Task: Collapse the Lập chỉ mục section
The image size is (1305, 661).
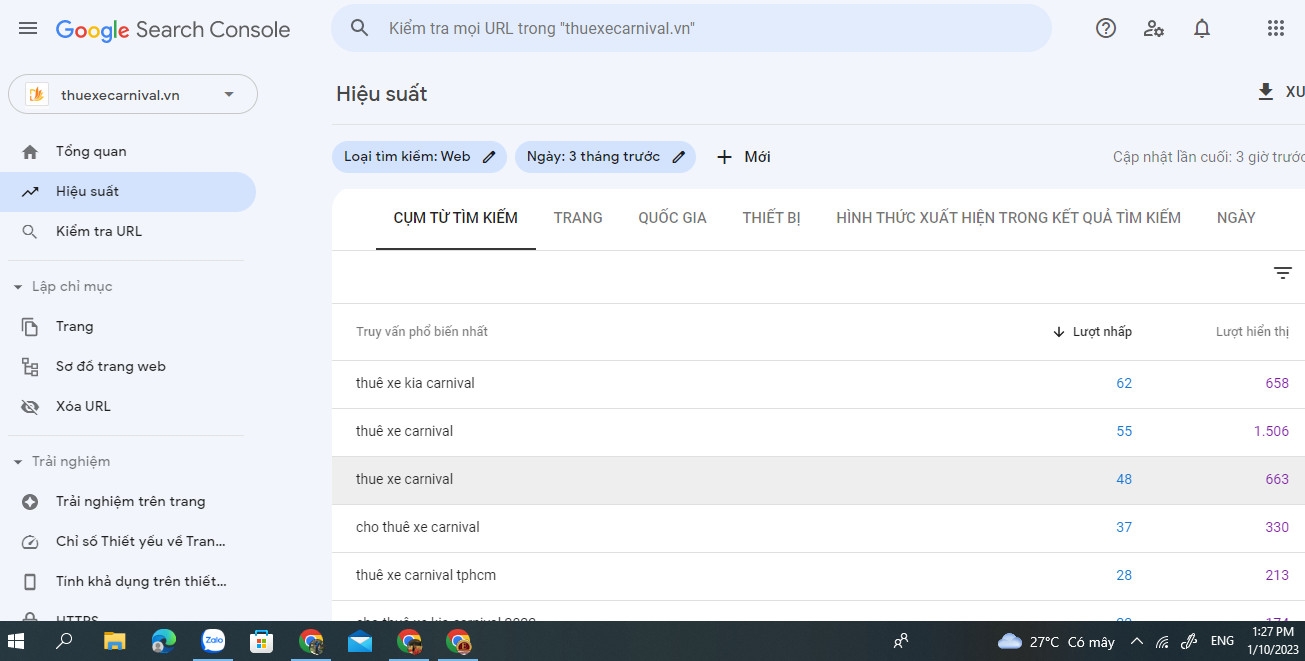Action: (x=18, y=287)
